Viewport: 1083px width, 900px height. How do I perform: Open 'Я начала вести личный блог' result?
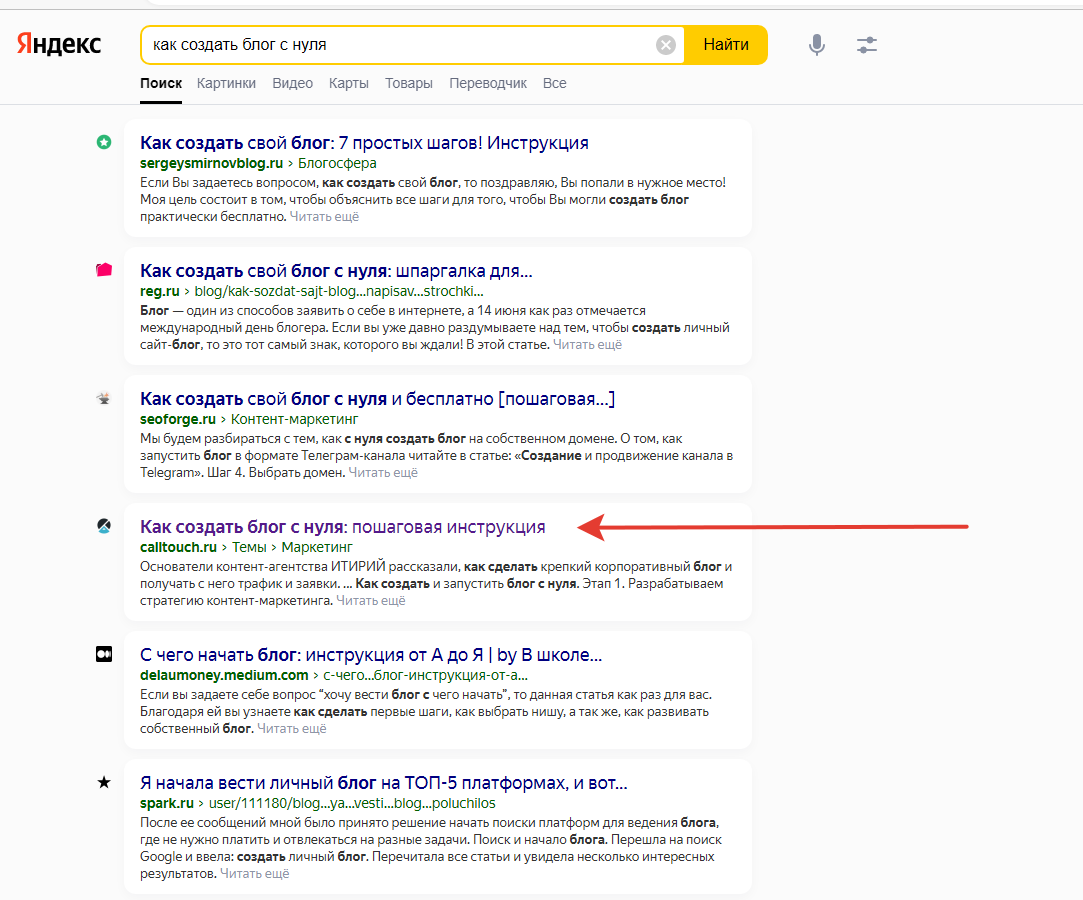click(x=383, y=783)
